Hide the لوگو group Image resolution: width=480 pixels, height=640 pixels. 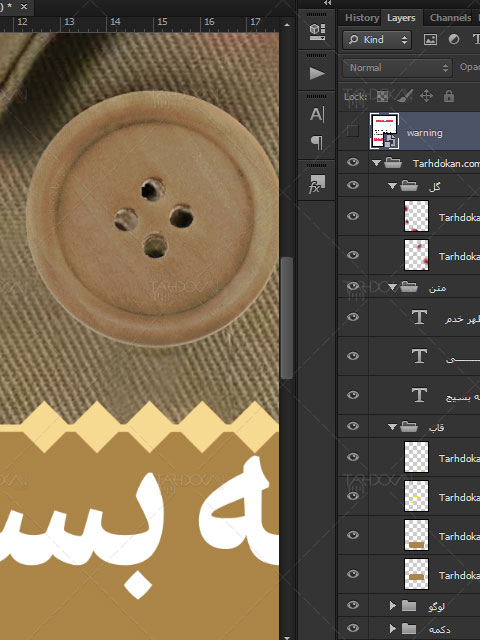353,605
